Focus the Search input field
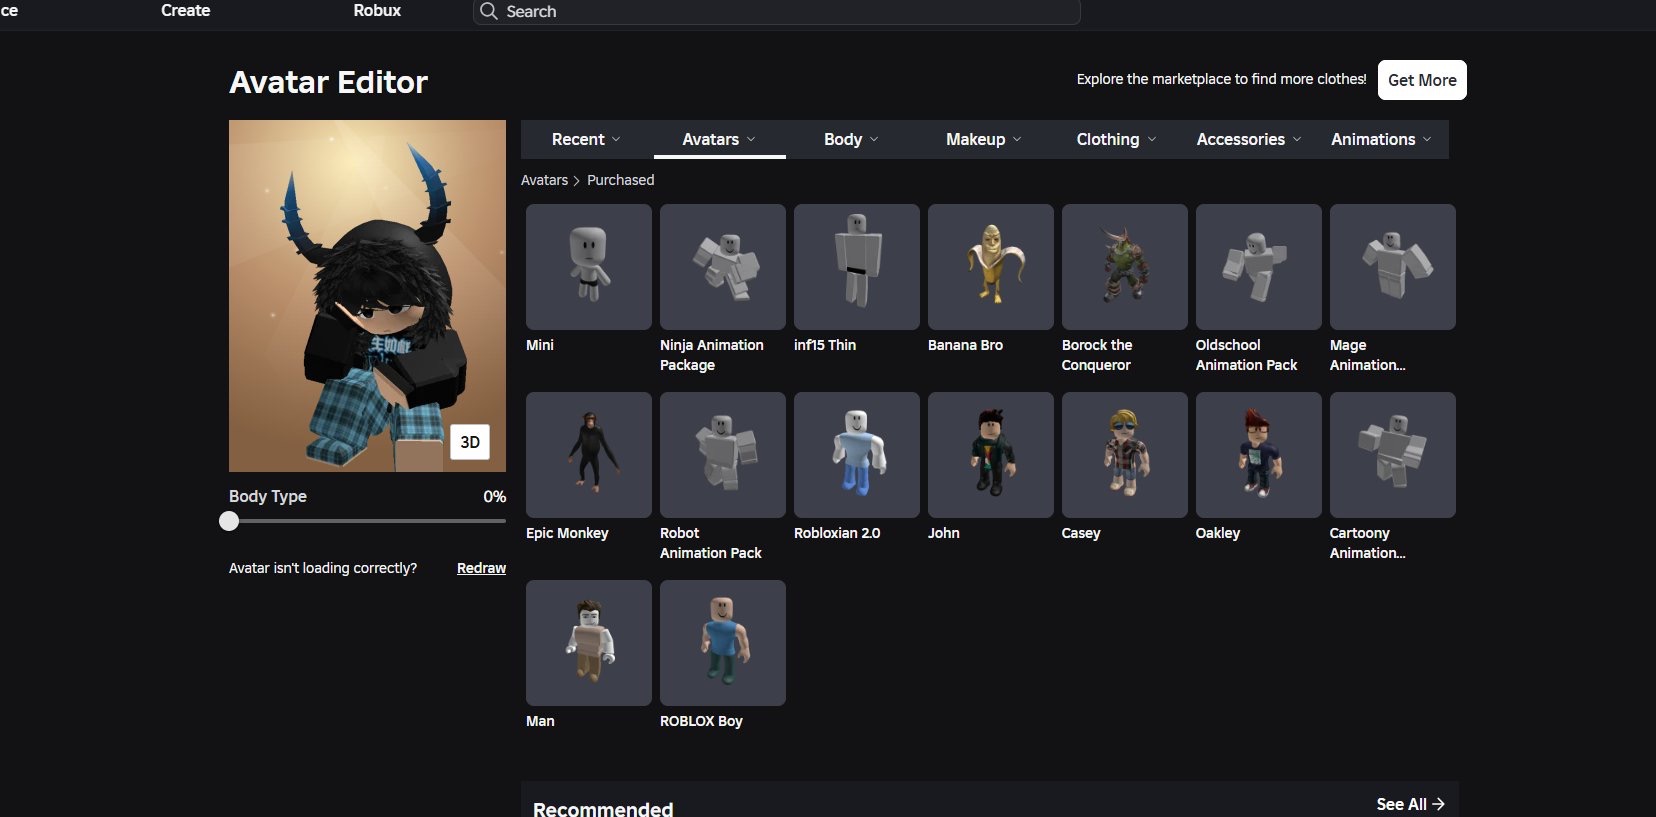The height and width of the screenshot is (817, 1656). (x=777, y=11)
